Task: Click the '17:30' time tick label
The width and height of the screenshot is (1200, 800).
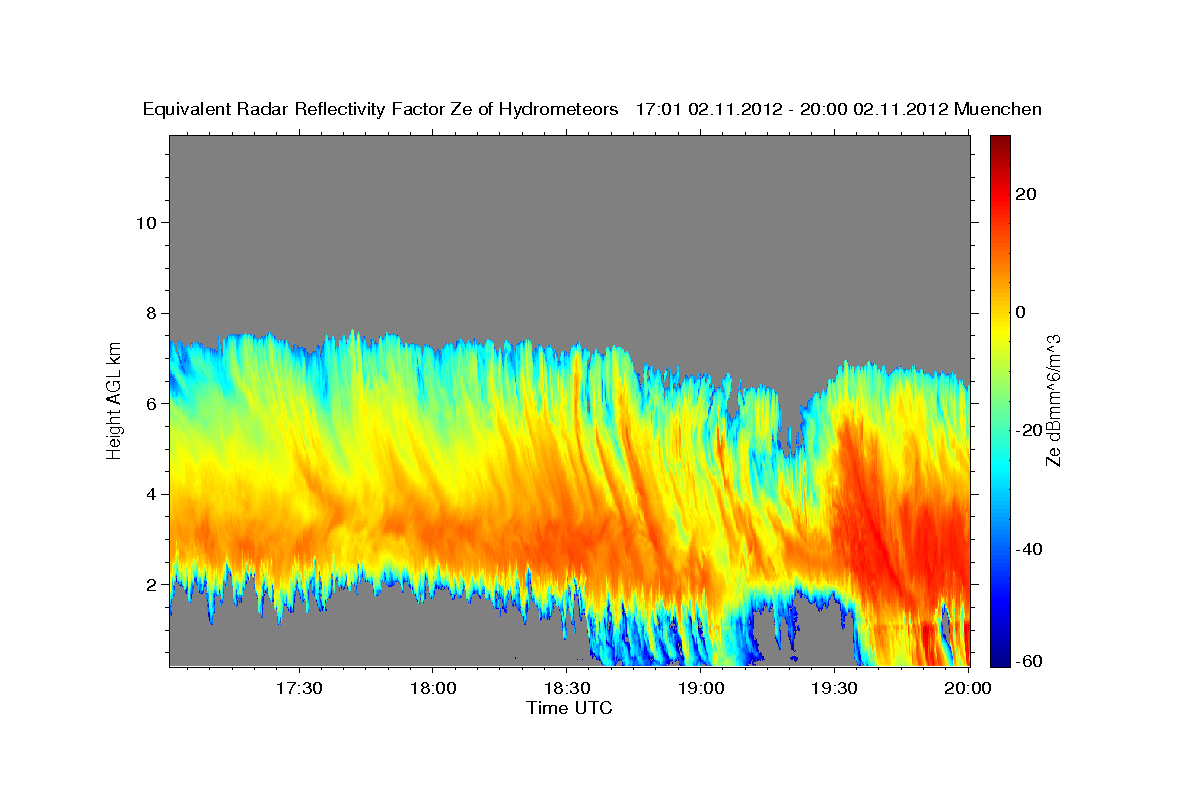Action: click(299, 688)
